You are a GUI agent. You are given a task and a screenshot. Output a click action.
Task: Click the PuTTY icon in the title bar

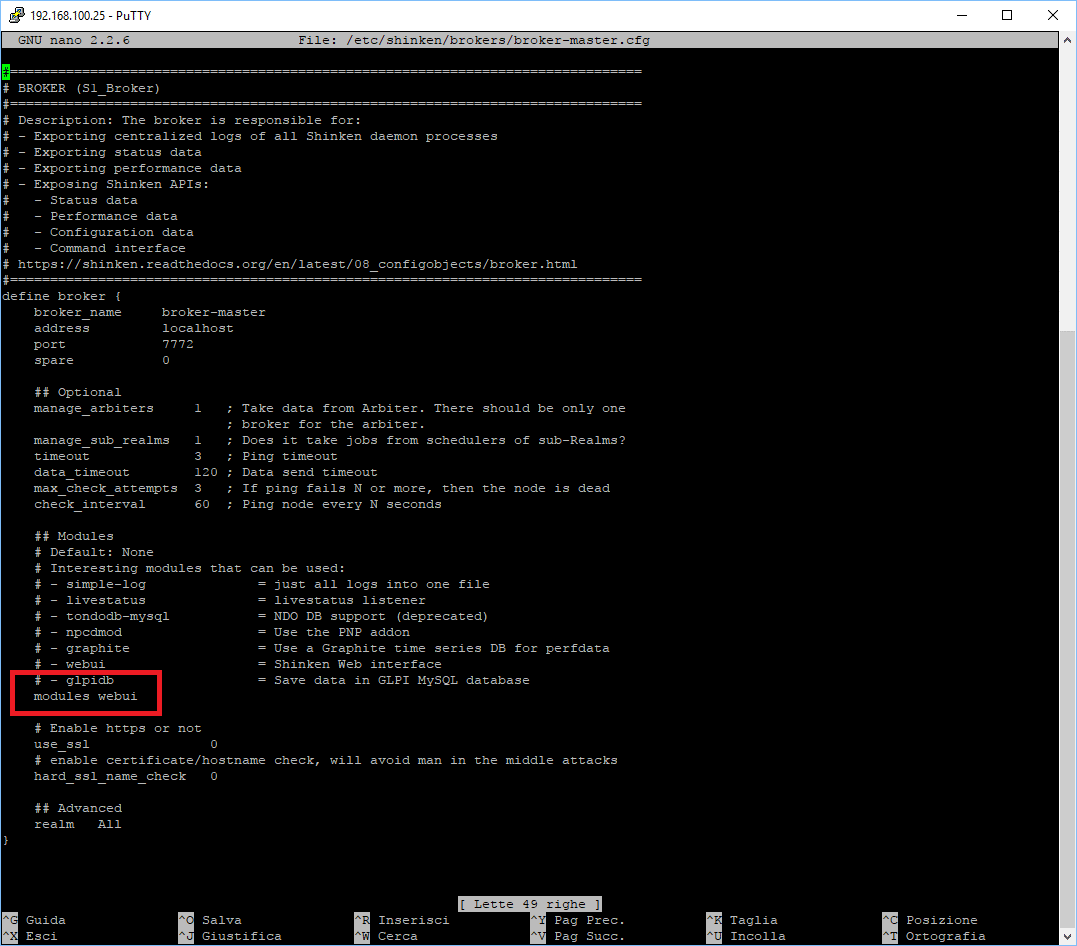tap(16, 15)
